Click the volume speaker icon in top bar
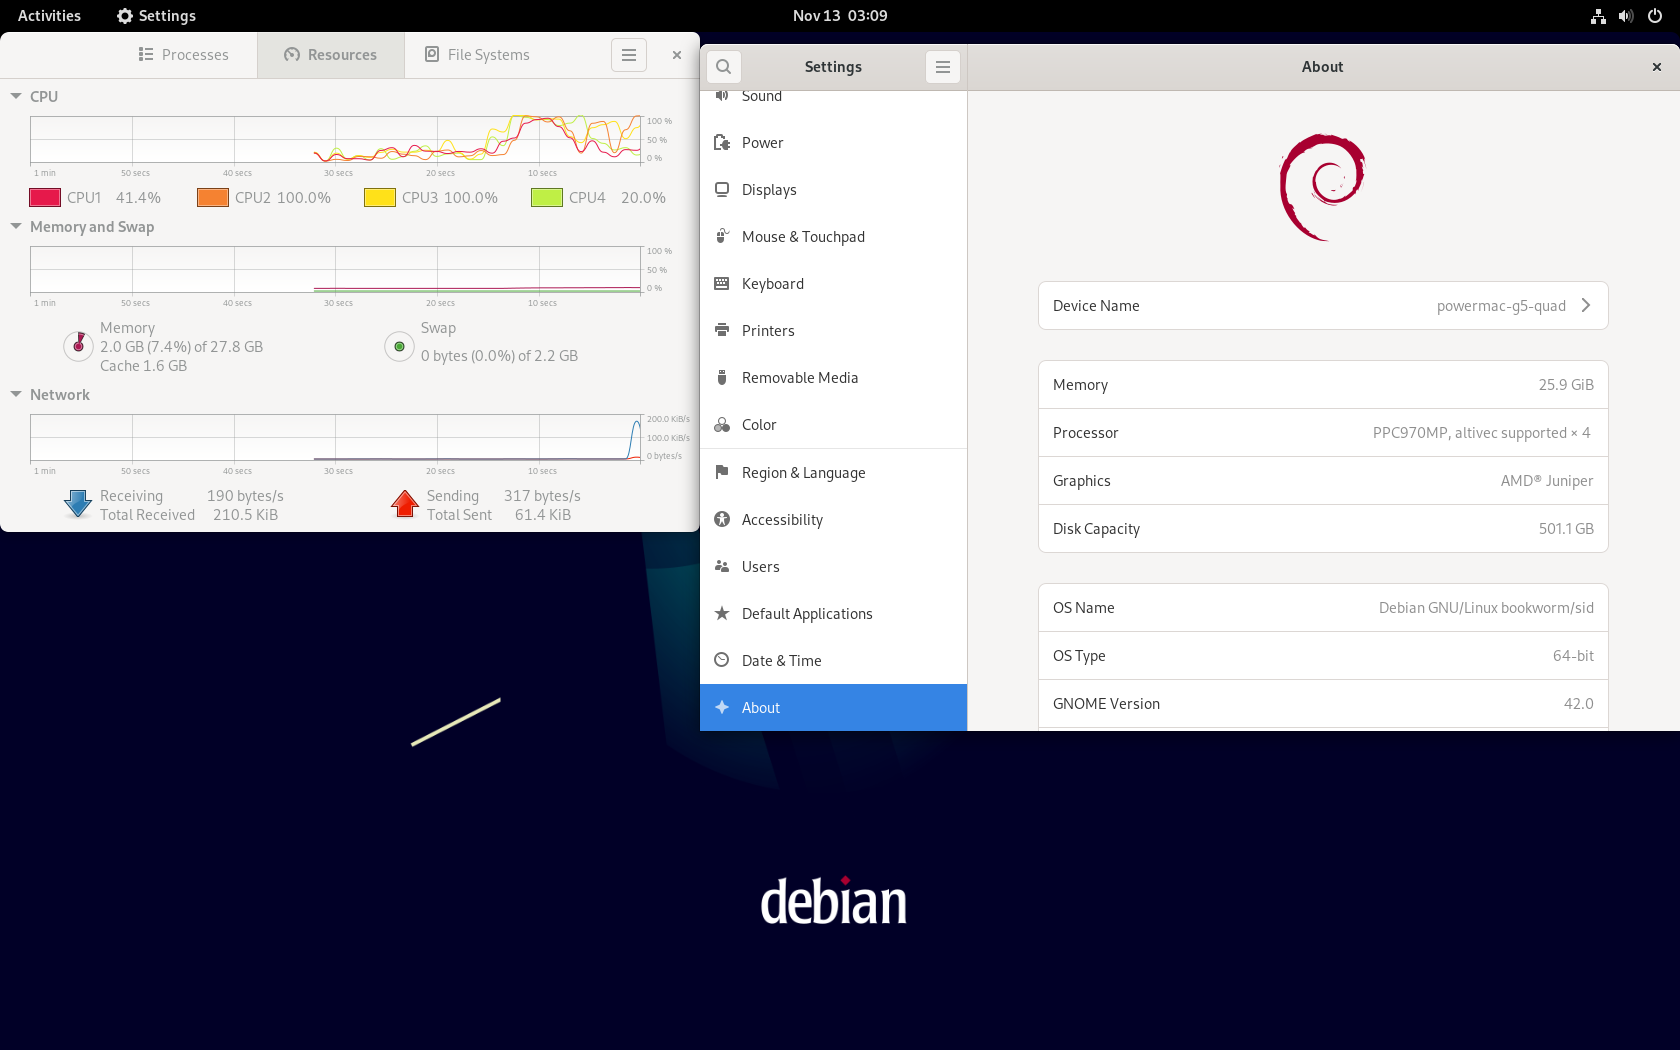 [1626, 16]
